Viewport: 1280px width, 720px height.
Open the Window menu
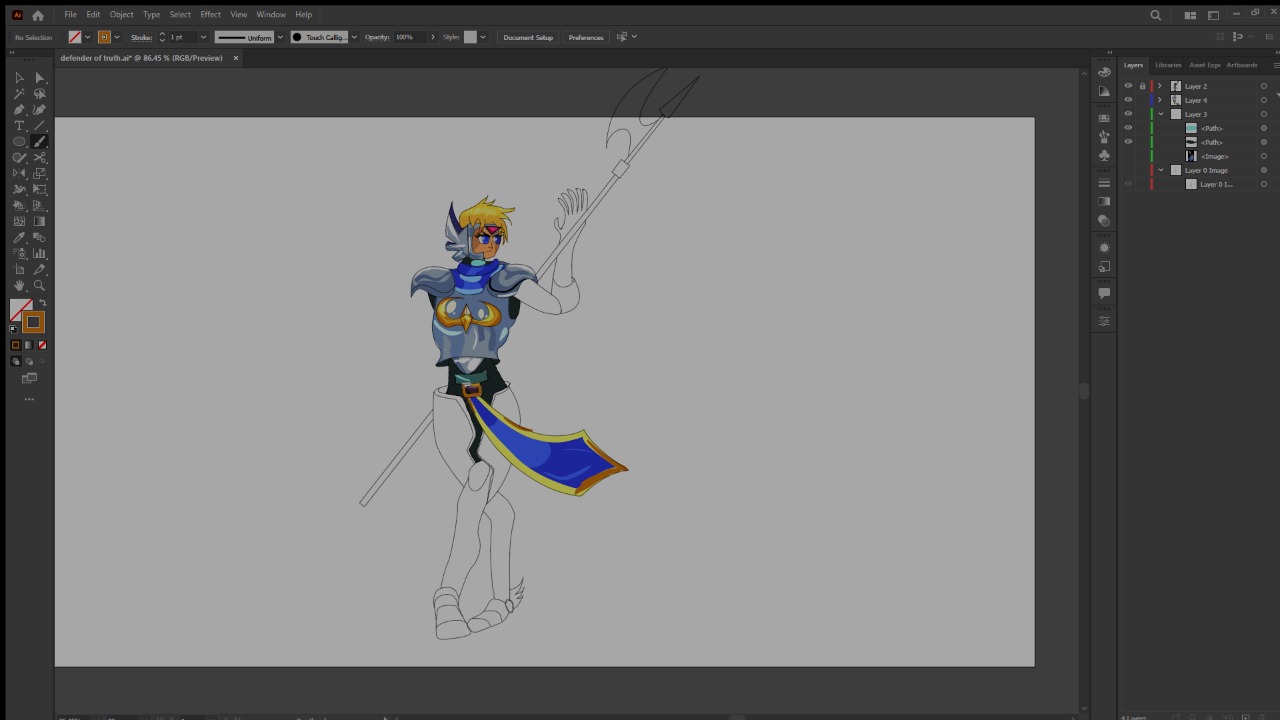pyautogui.click(x=270, y=15)
